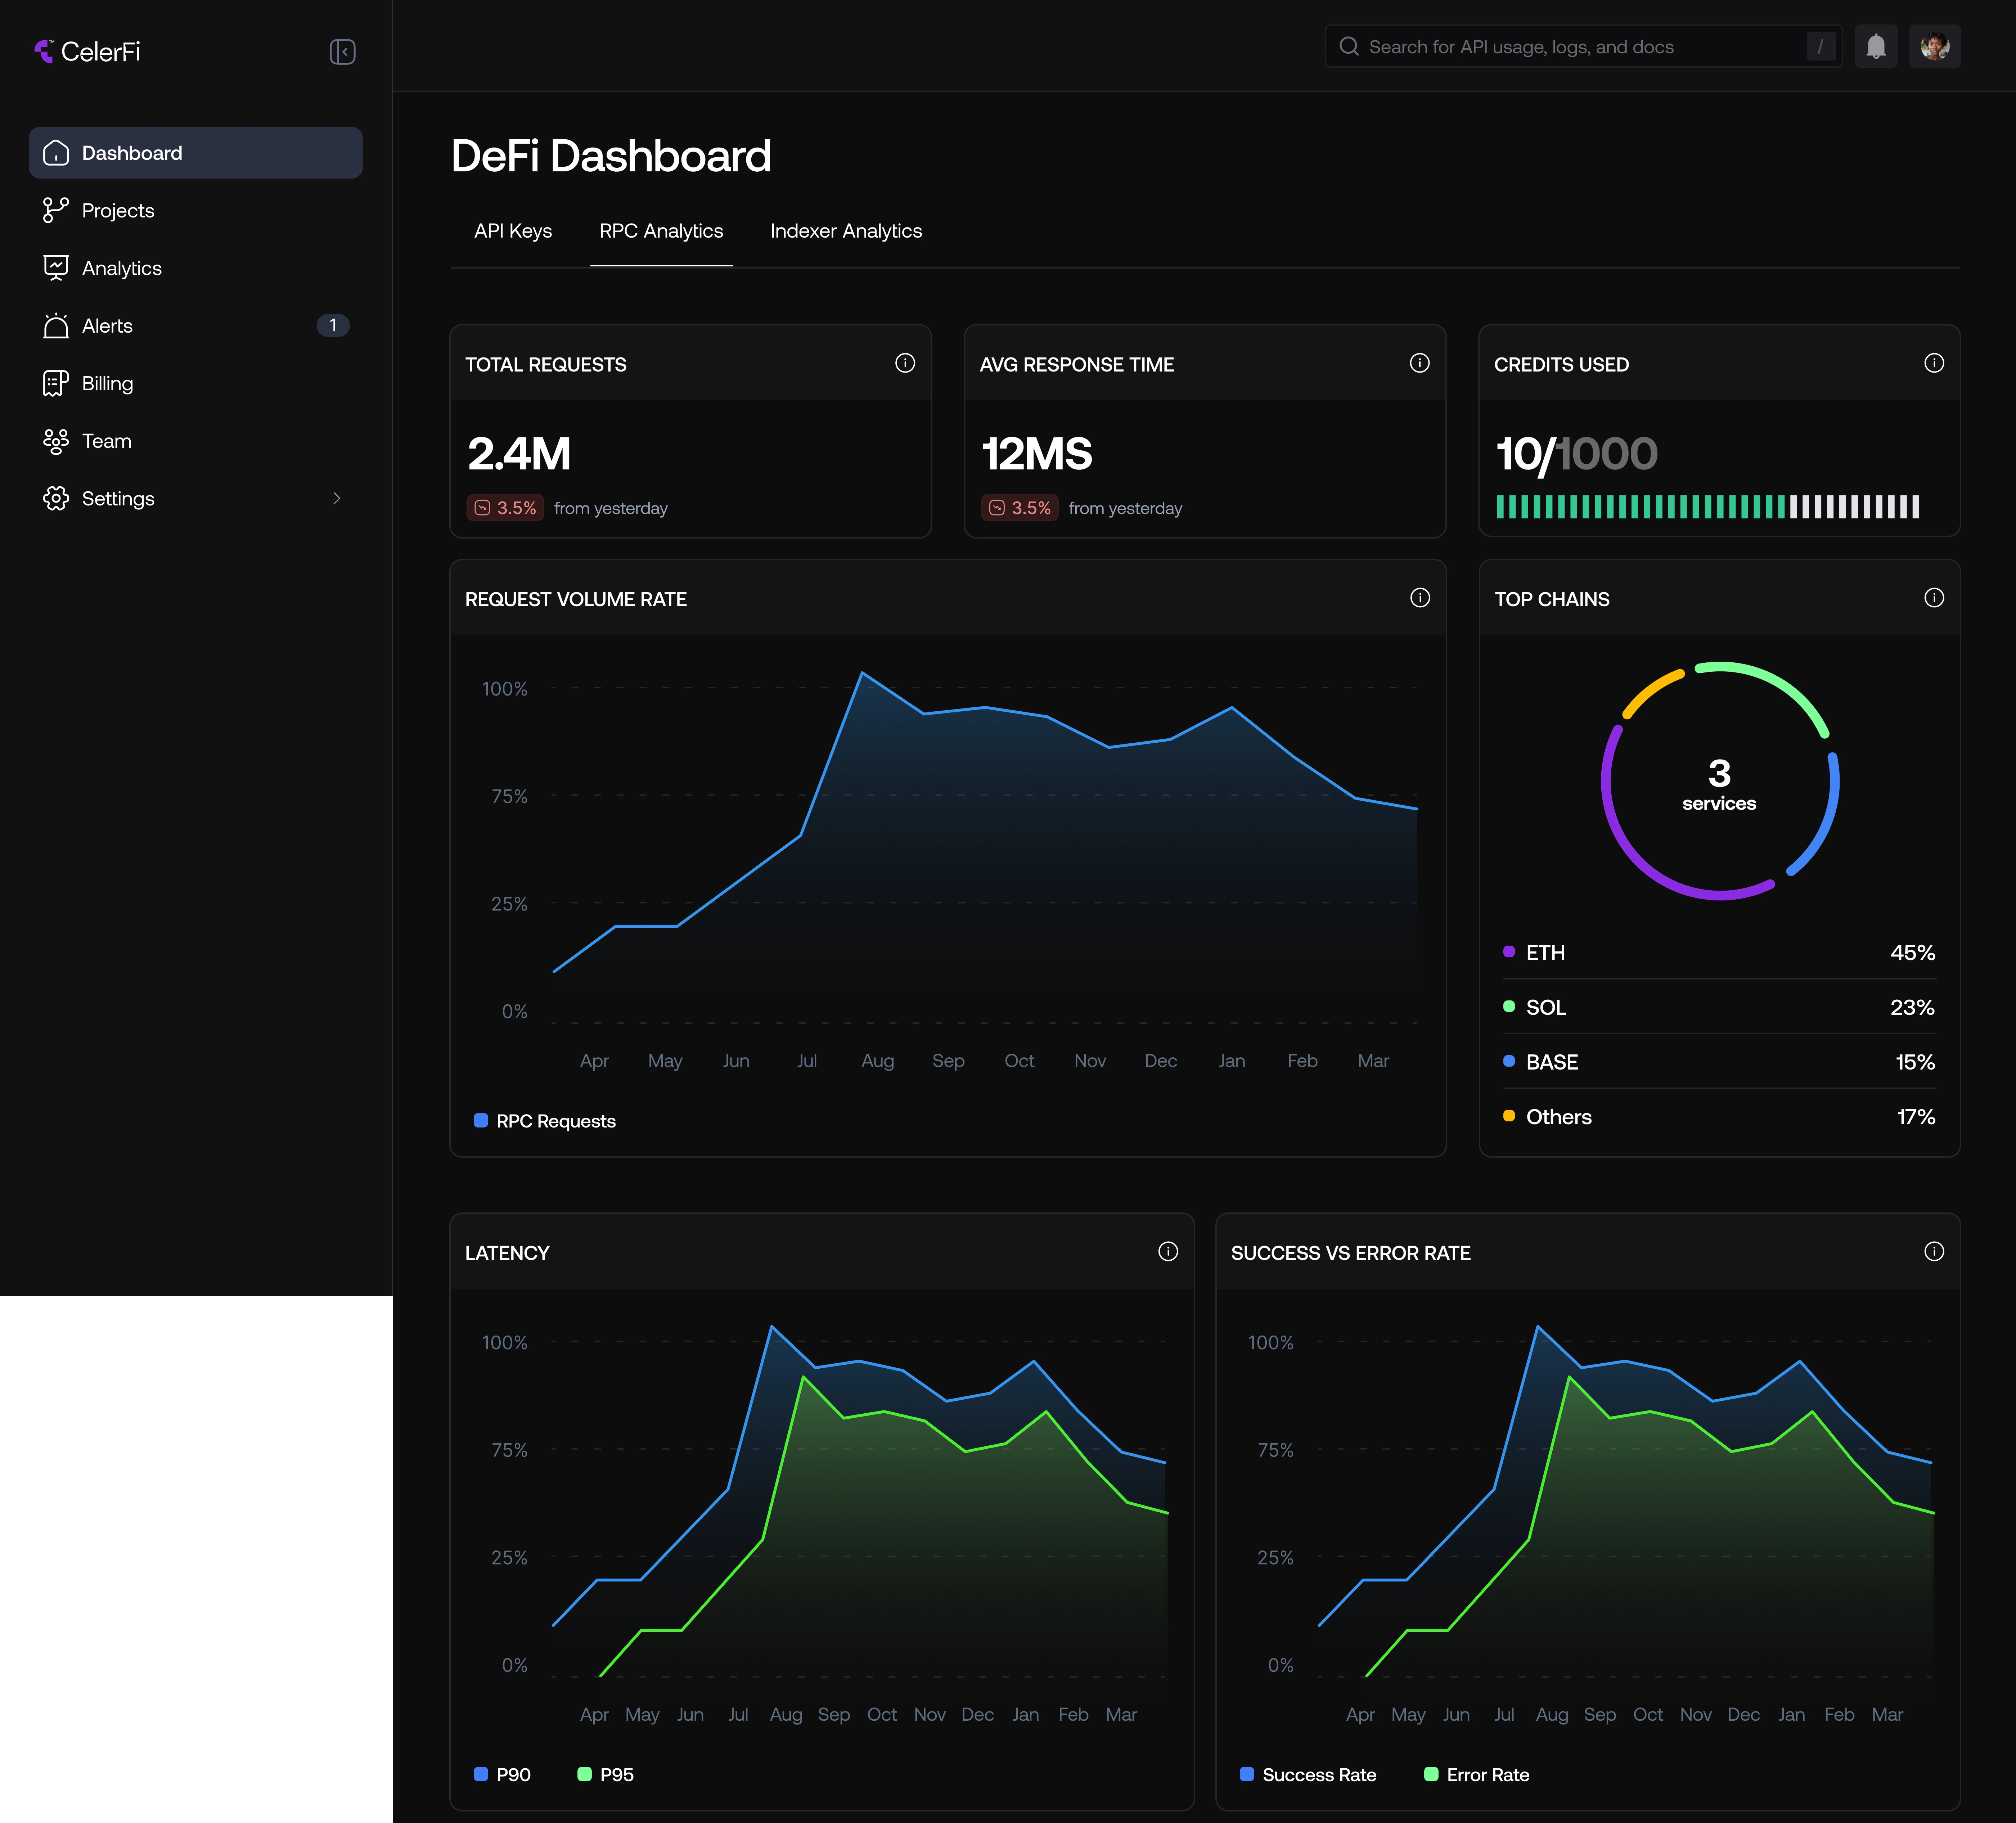Collapse the sidebar panel icon

pos(342,51)
